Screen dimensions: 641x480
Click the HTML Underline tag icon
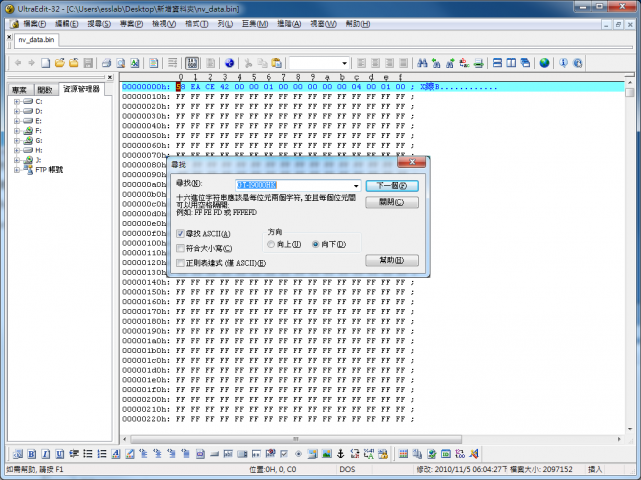60,454
